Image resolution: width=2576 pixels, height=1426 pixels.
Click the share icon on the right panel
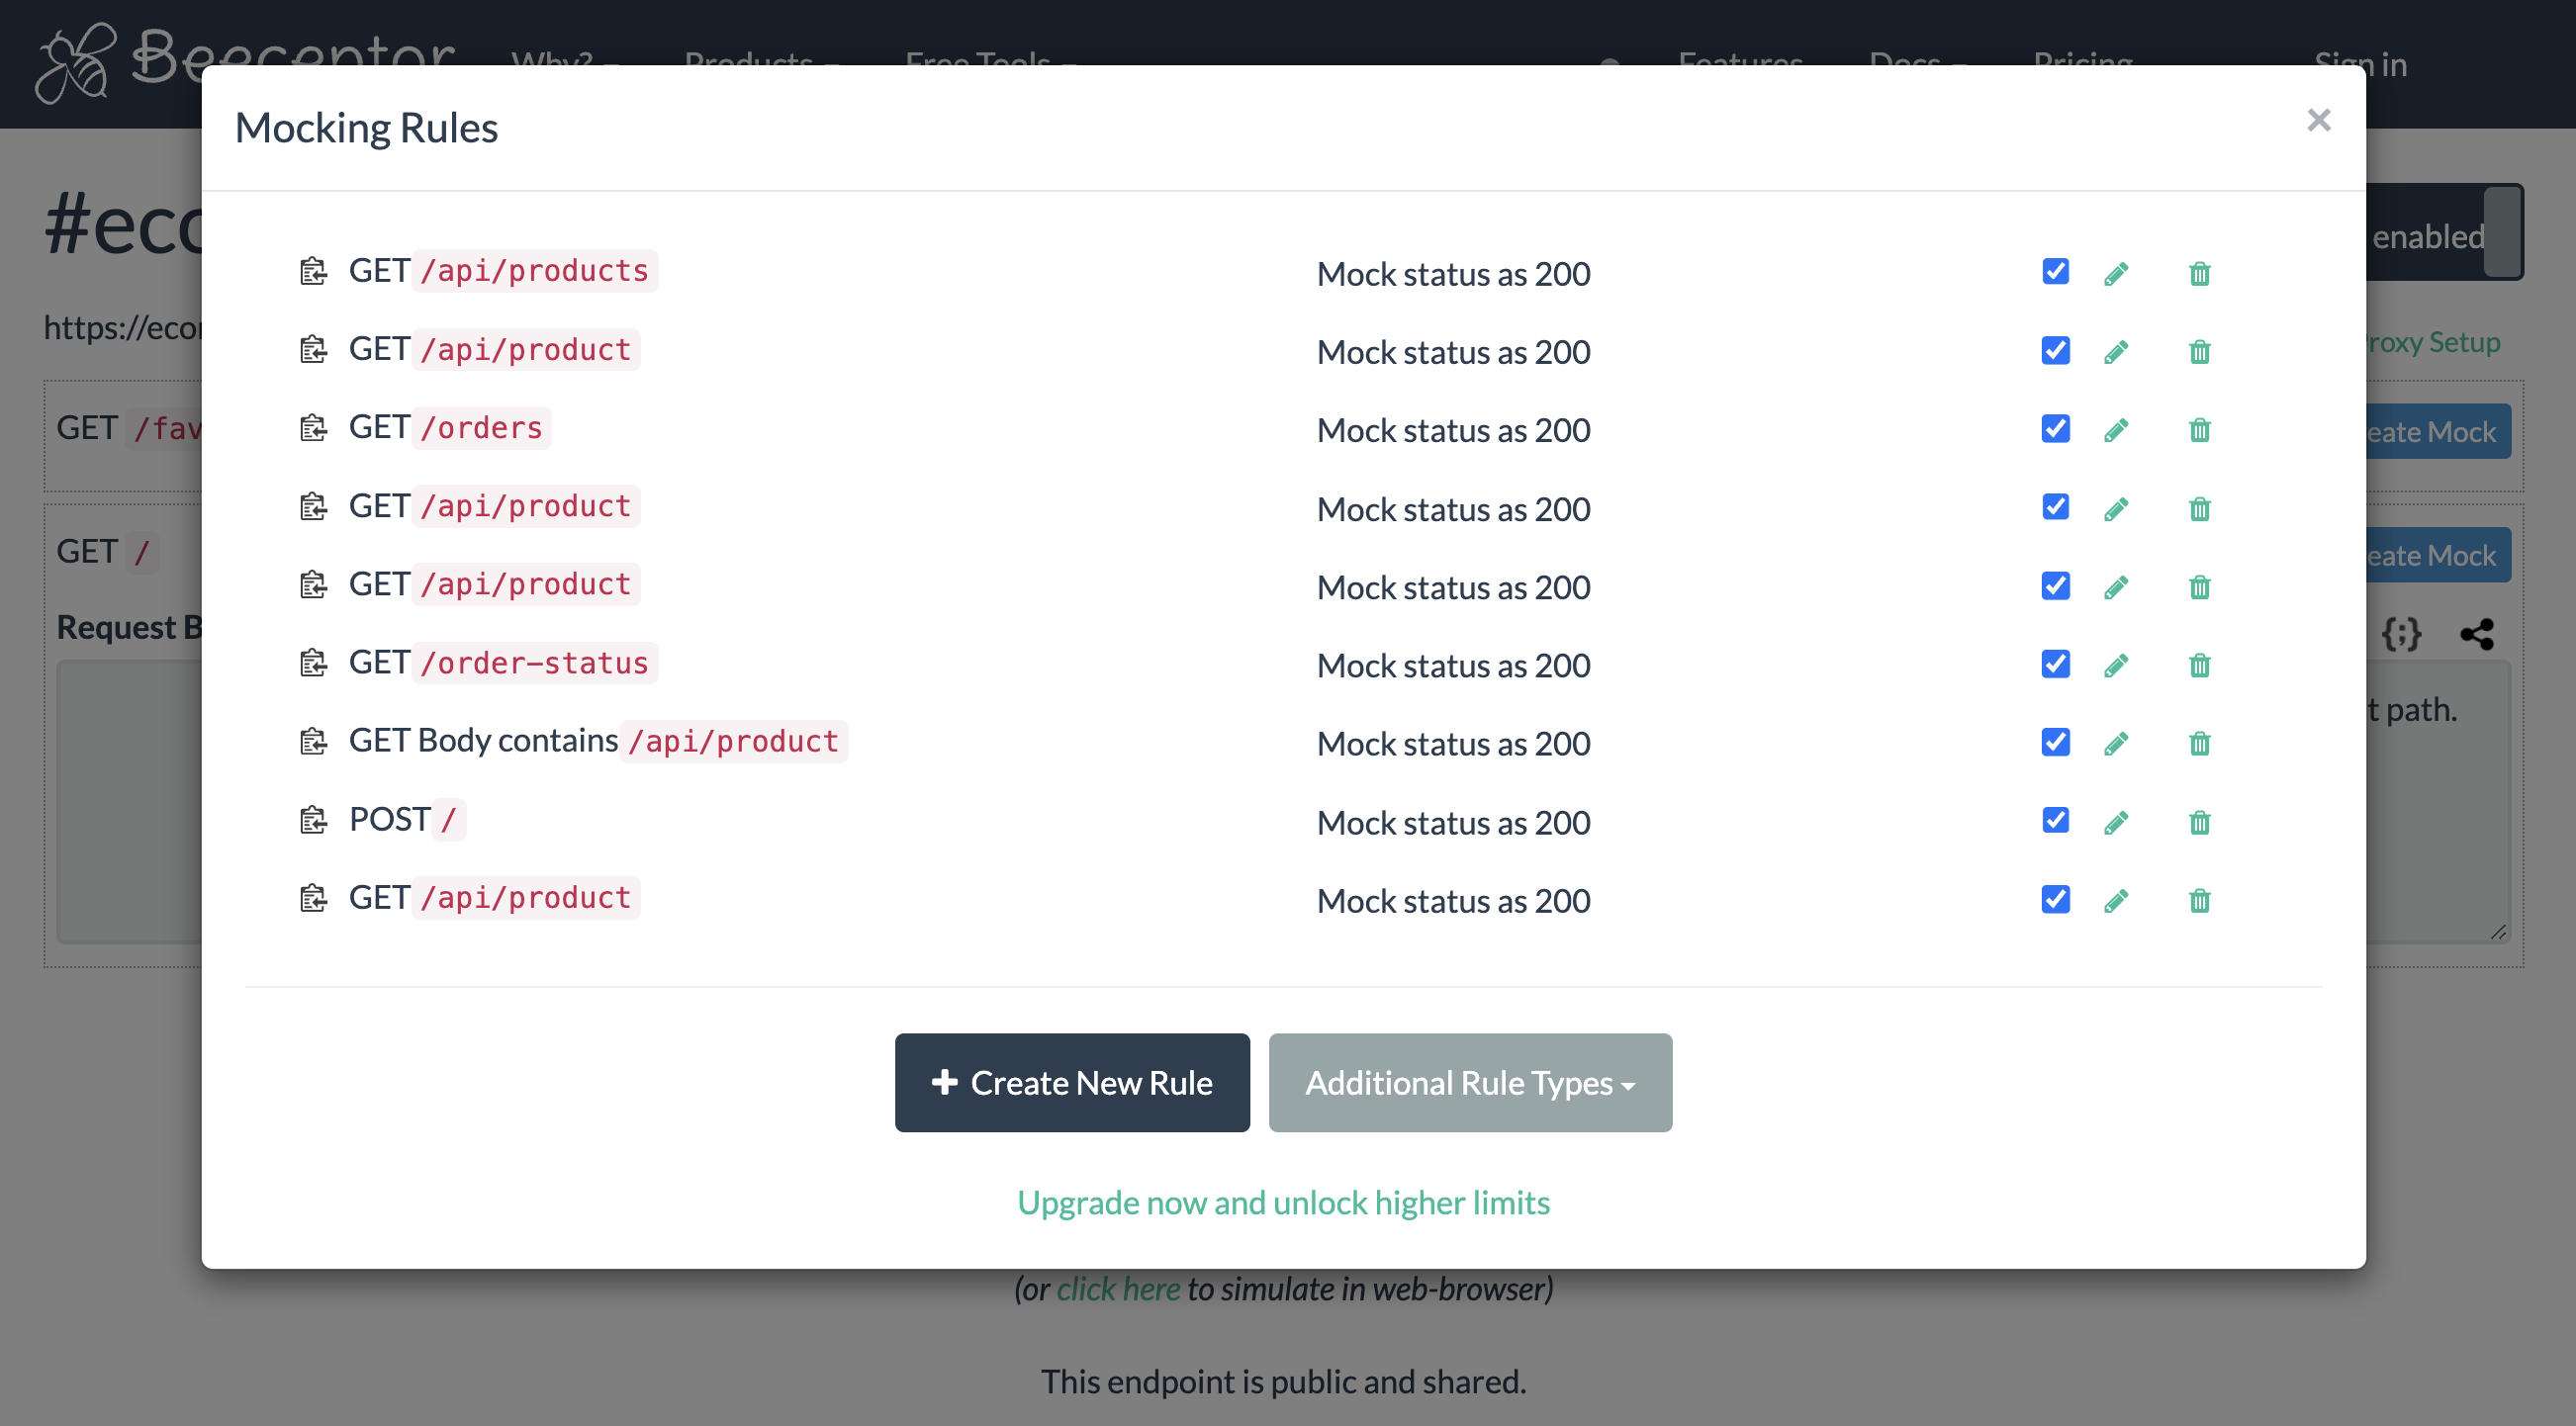point(2479,633)
